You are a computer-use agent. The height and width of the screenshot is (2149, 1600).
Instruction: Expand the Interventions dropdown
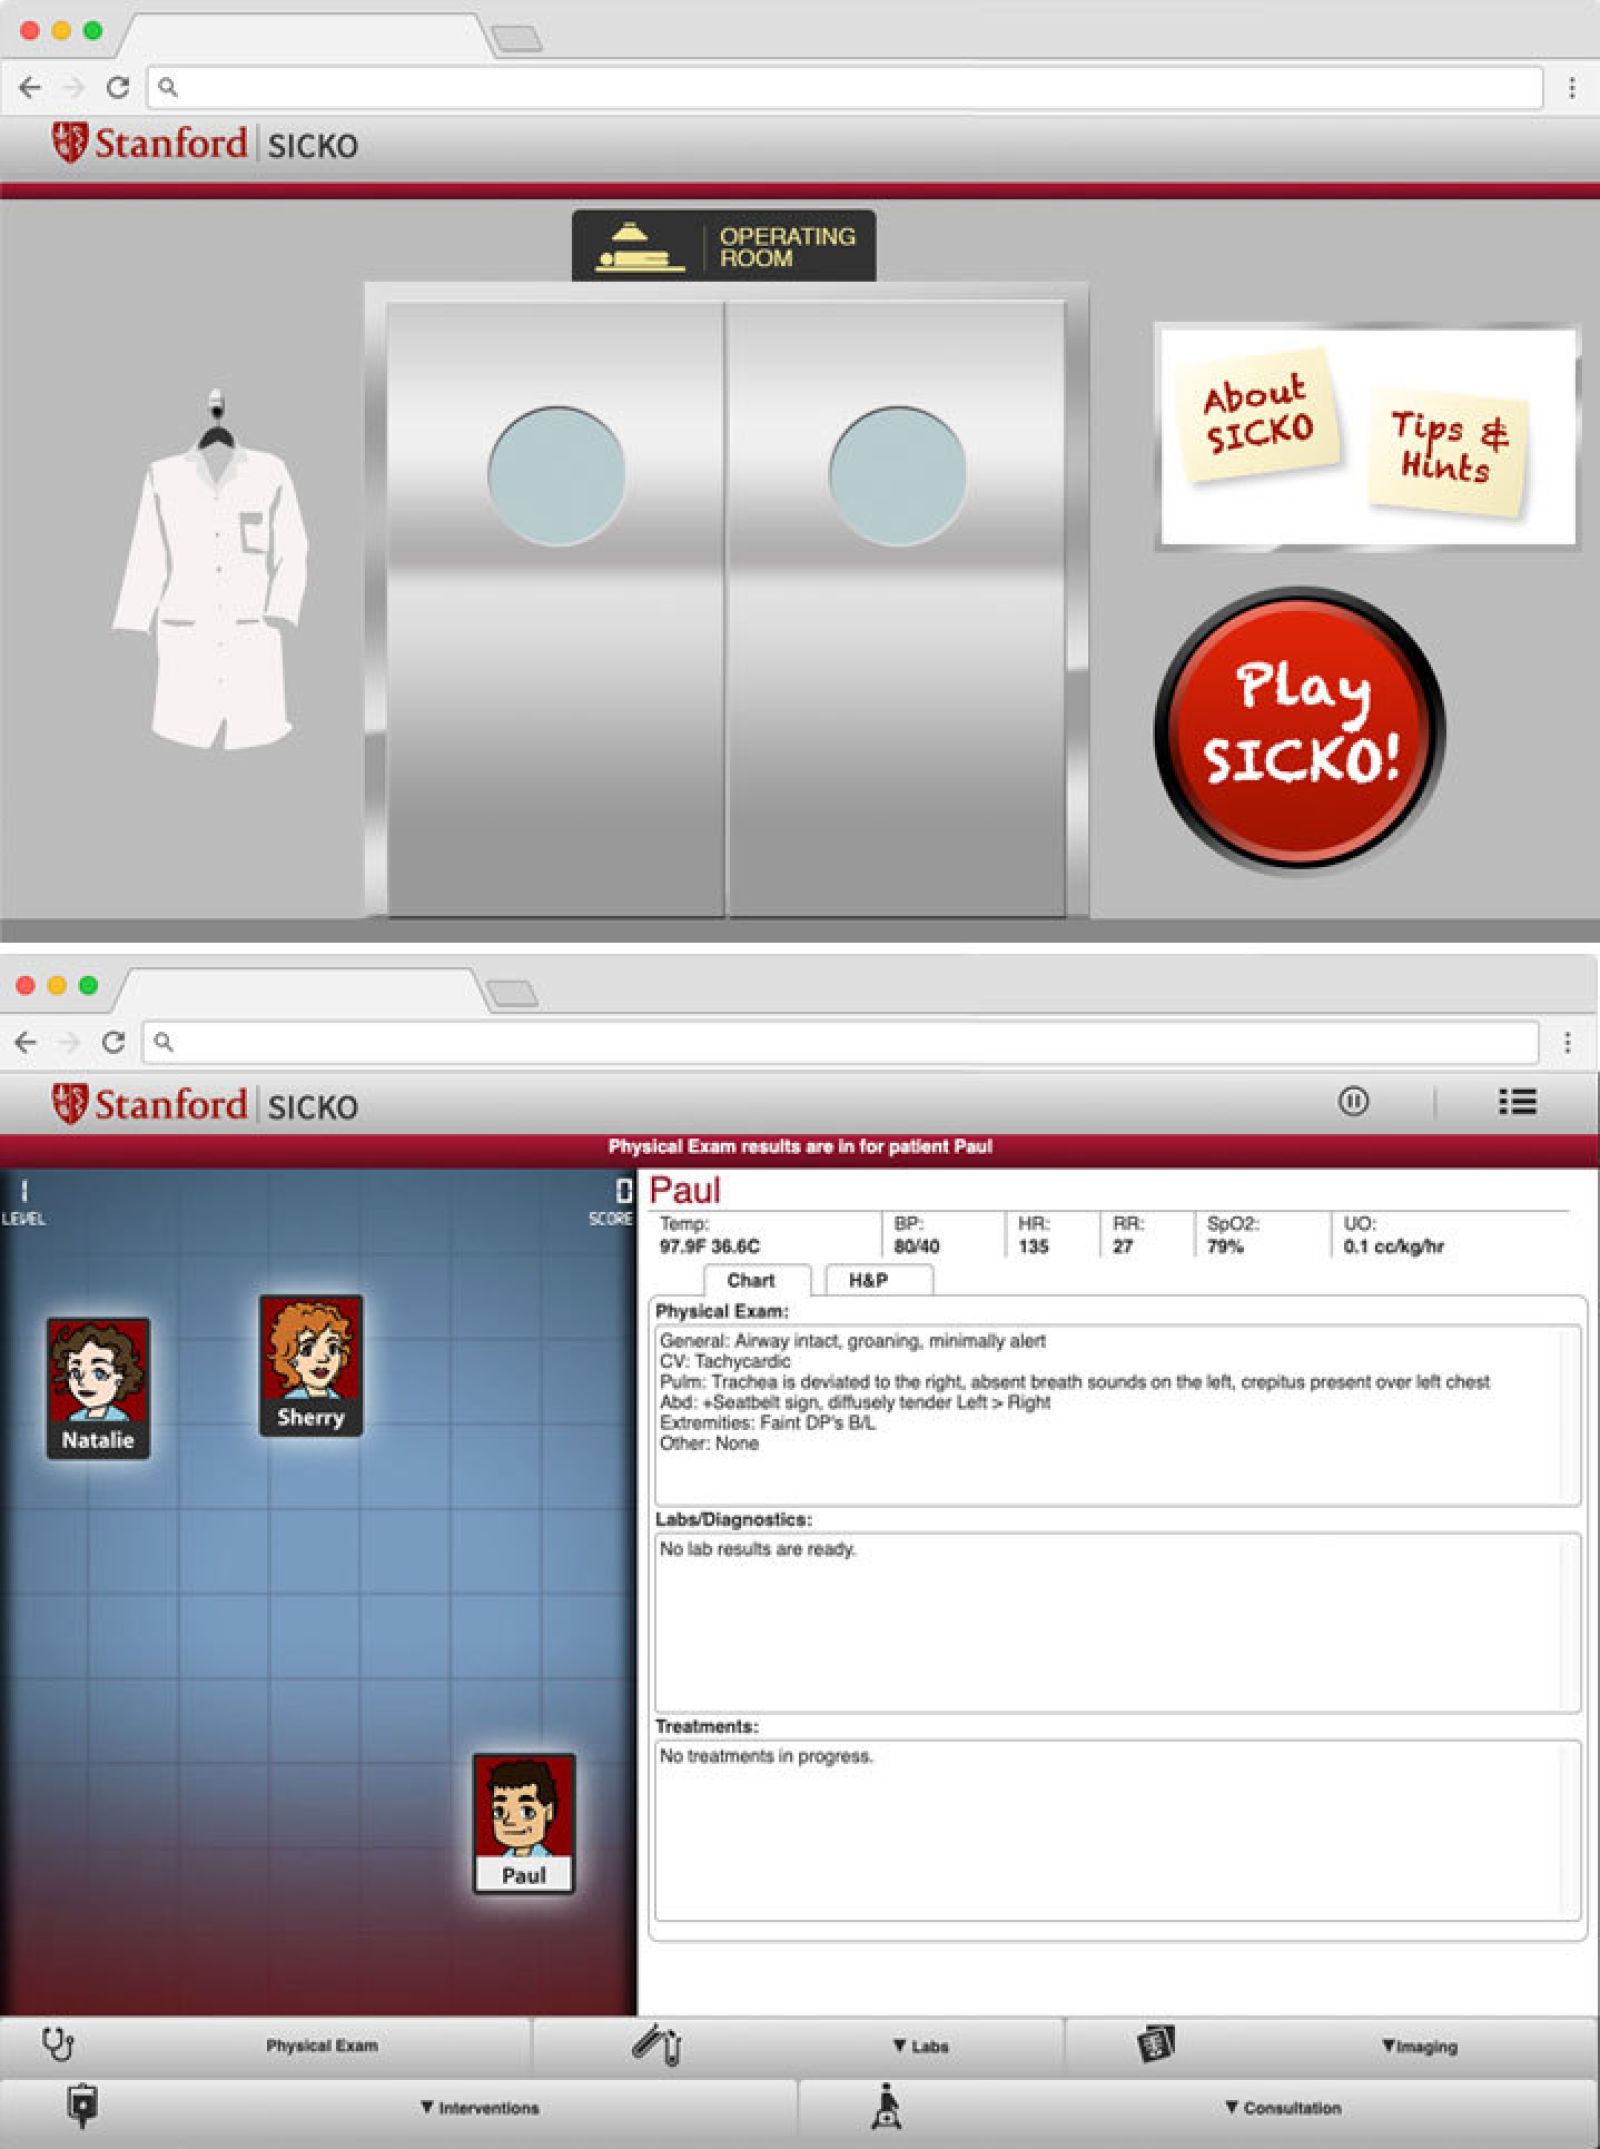pos(479,2108)
